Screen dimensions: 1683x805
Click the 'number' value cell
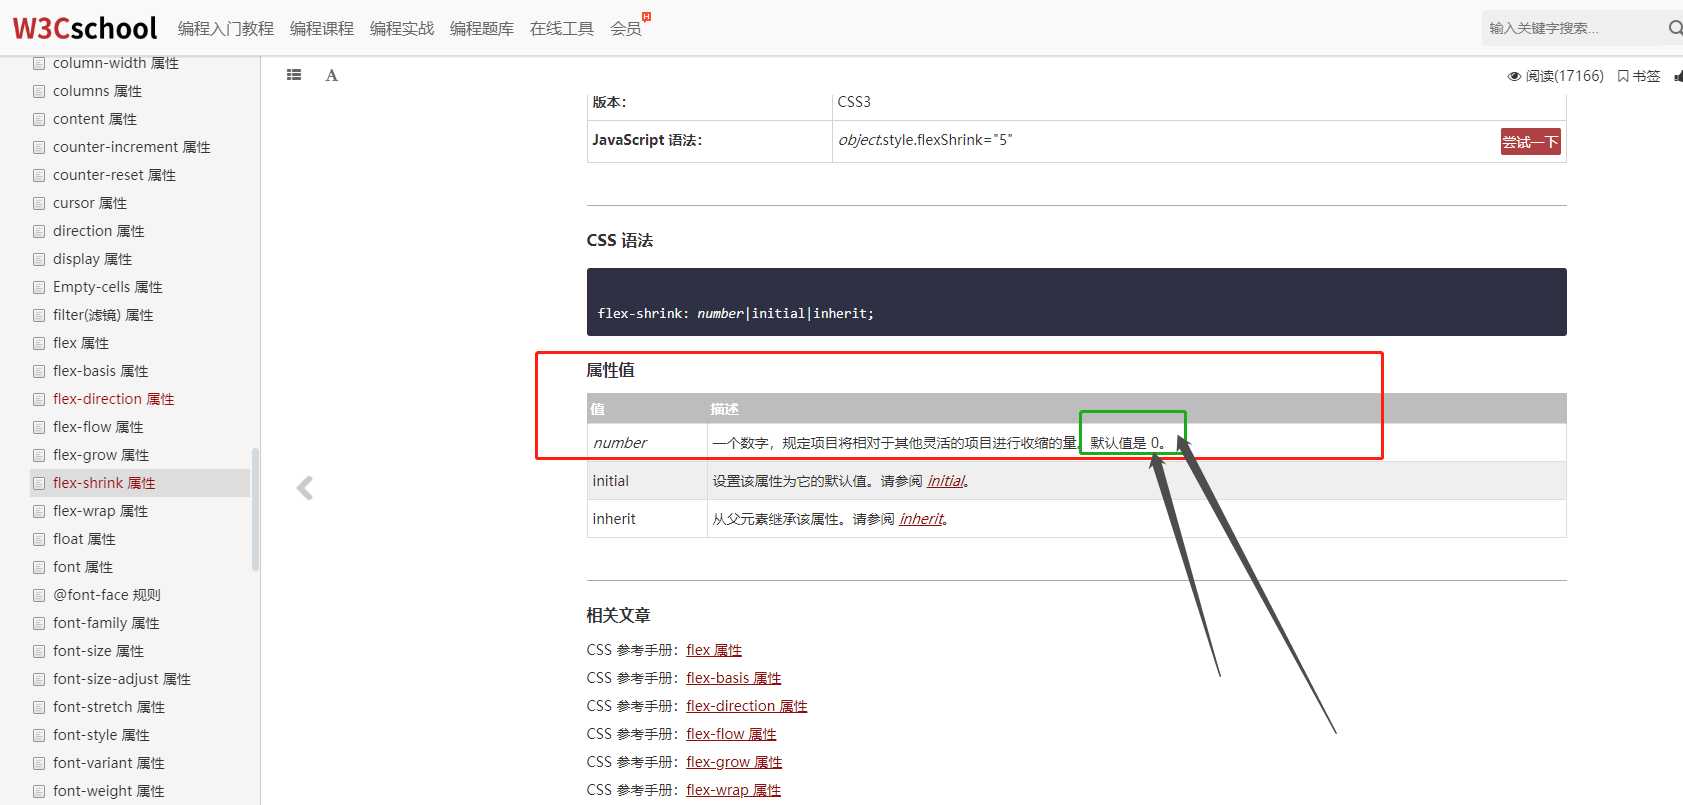(647, 442)
